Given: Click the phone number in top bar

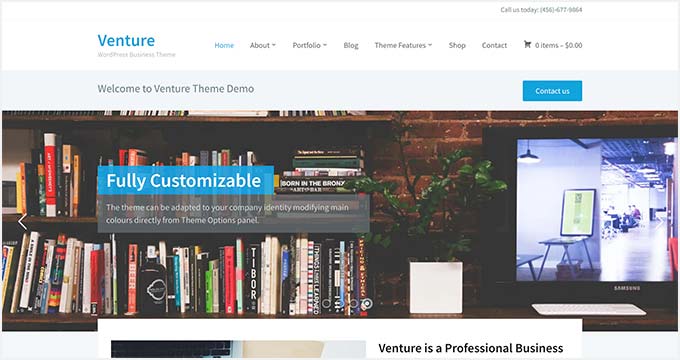Looking at the screenshot, I should pos(561,10).
